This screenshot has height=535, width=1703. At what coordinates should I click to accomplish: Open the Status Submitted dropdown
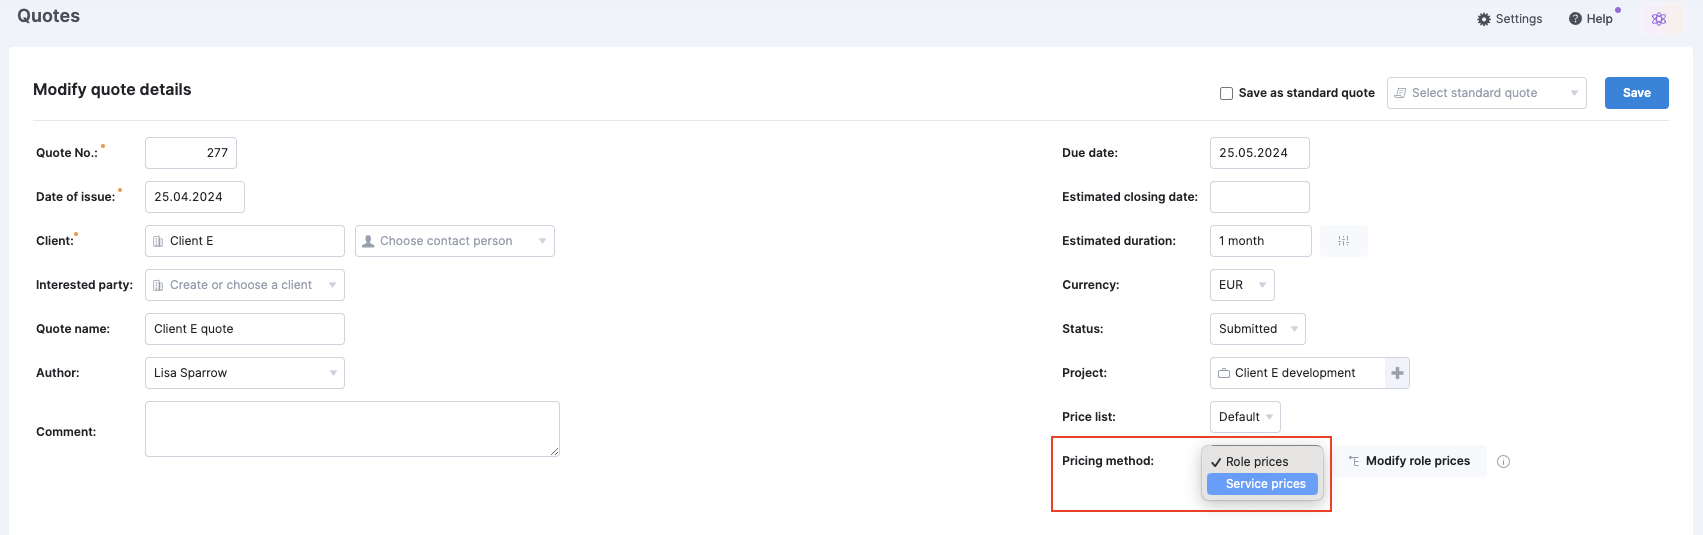[x=1257, y=329]
